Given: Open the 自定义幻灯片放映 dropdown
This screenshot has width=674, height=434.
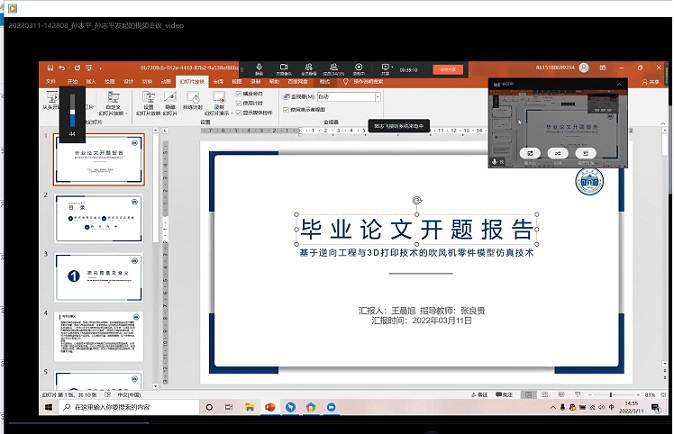Looking at the screenshot, I should click(x=113, y=104).
